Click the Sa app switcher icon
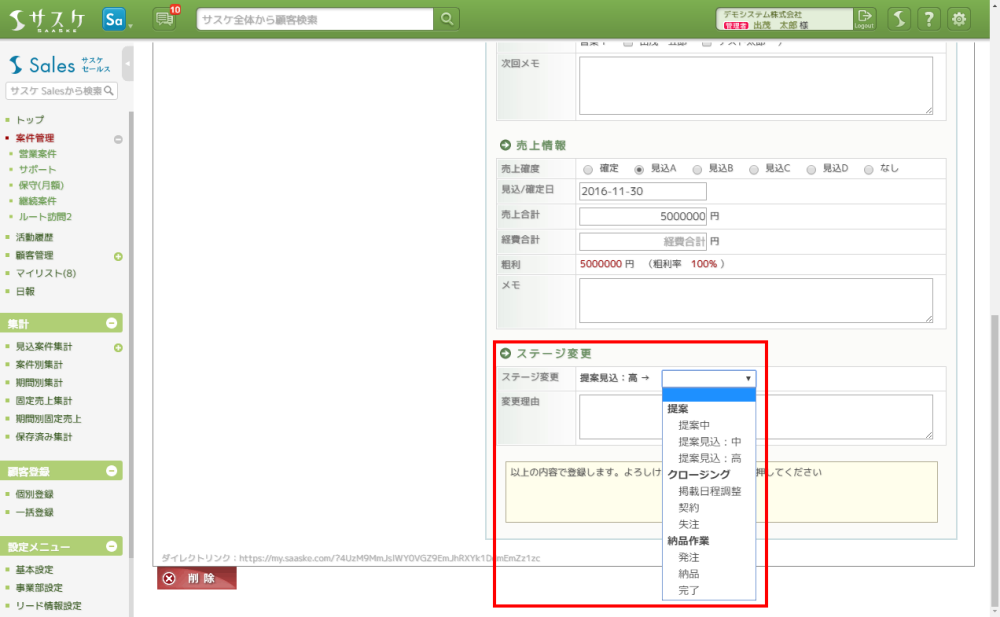 (114, 18)
